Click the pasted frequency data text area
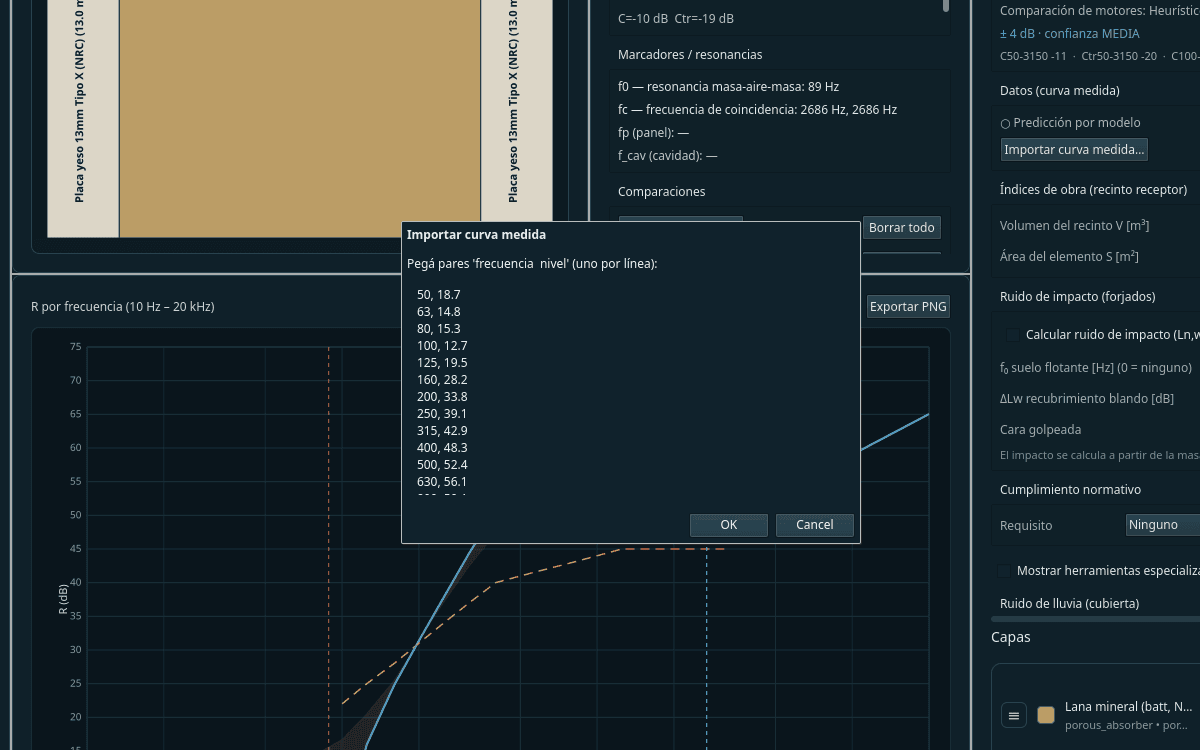1200x750 pixels. click(x=631, y=389)
